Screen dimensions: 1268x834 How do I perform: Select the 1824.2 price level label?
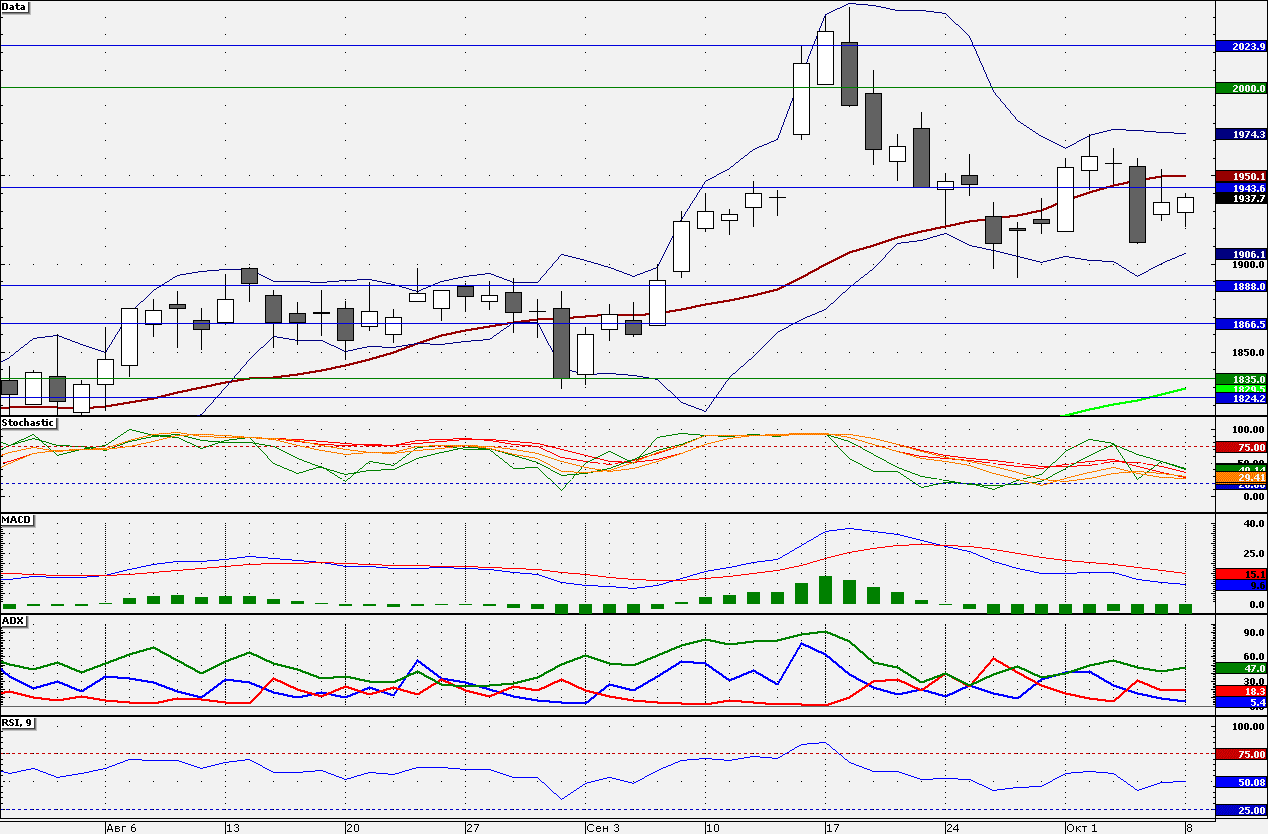(x=1241, y=398)
